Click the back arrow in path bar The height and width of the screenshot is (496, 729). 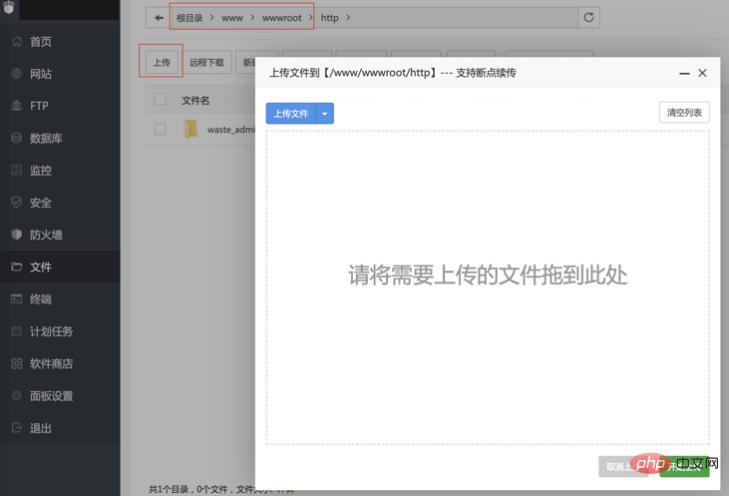click(159, 18)
